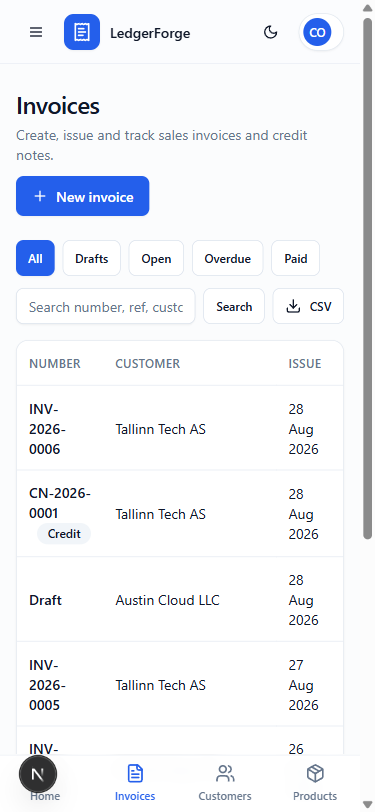Click the NUMBER column header
This screenshot has height=812, width=375.
click(x=55, y=364)
